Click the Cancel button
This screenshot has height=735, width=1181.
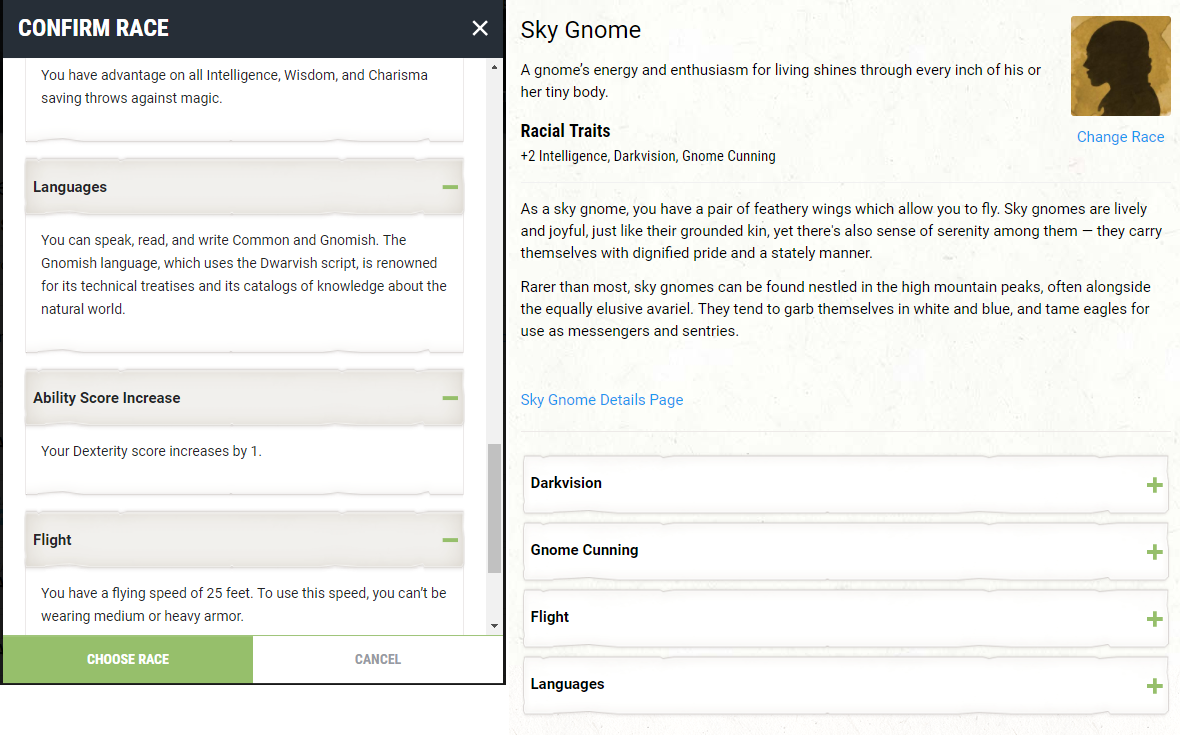[x=377, y=659]
